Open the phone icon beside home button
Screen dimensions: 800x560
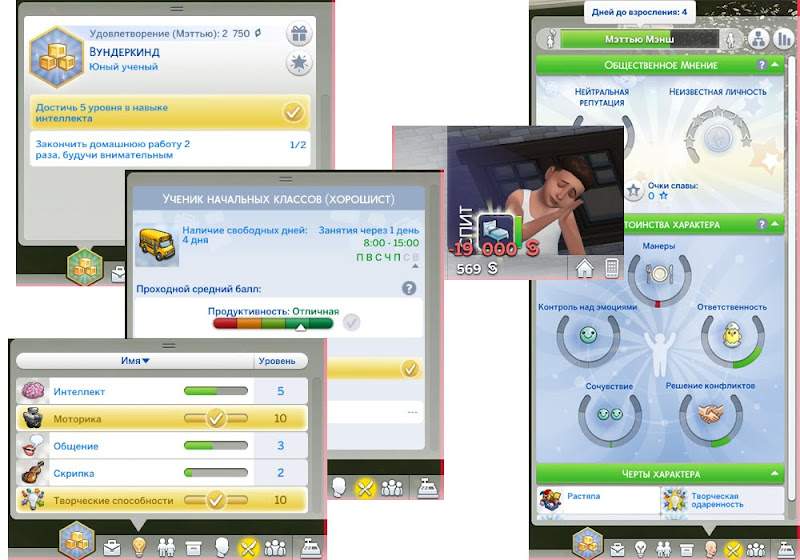pos(612,268)
